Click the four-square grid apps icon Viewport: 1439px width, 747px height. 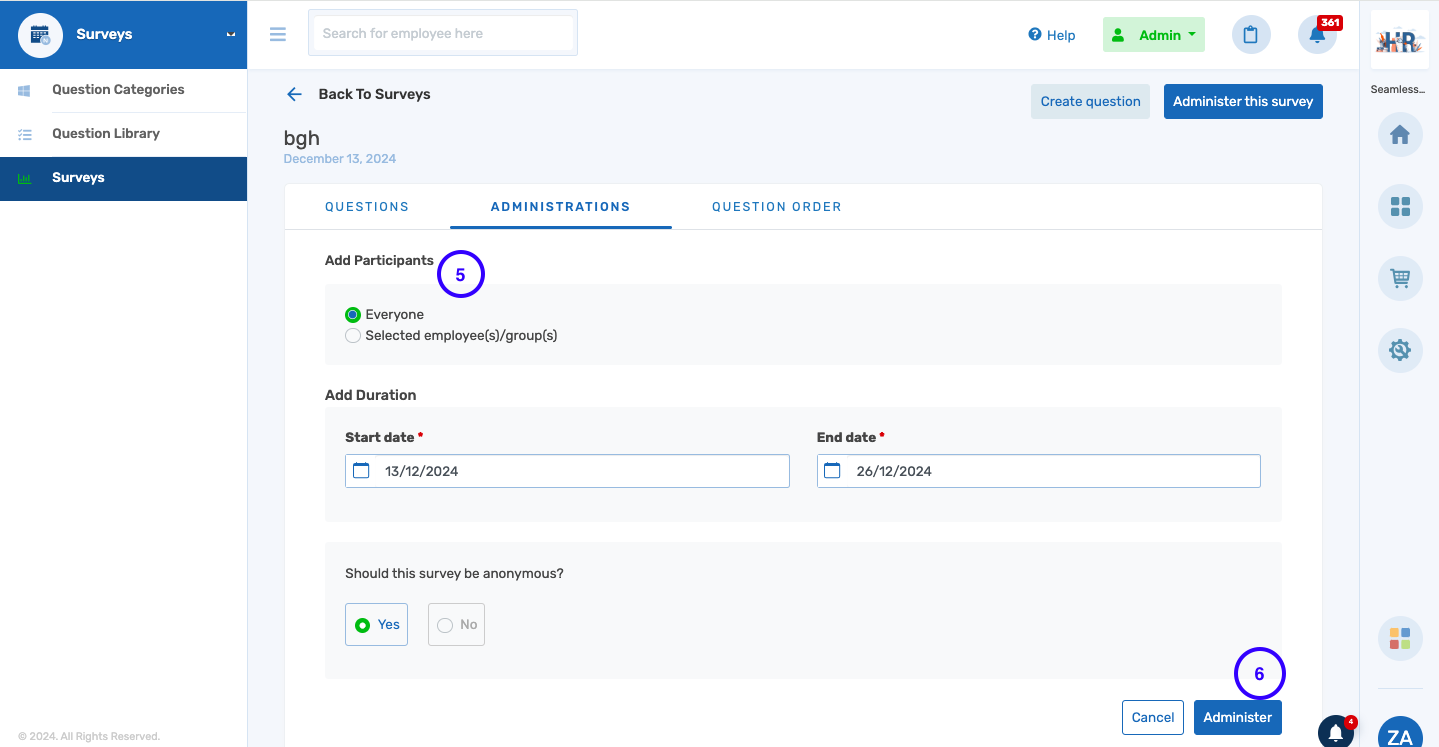(x=1399, y=207)
